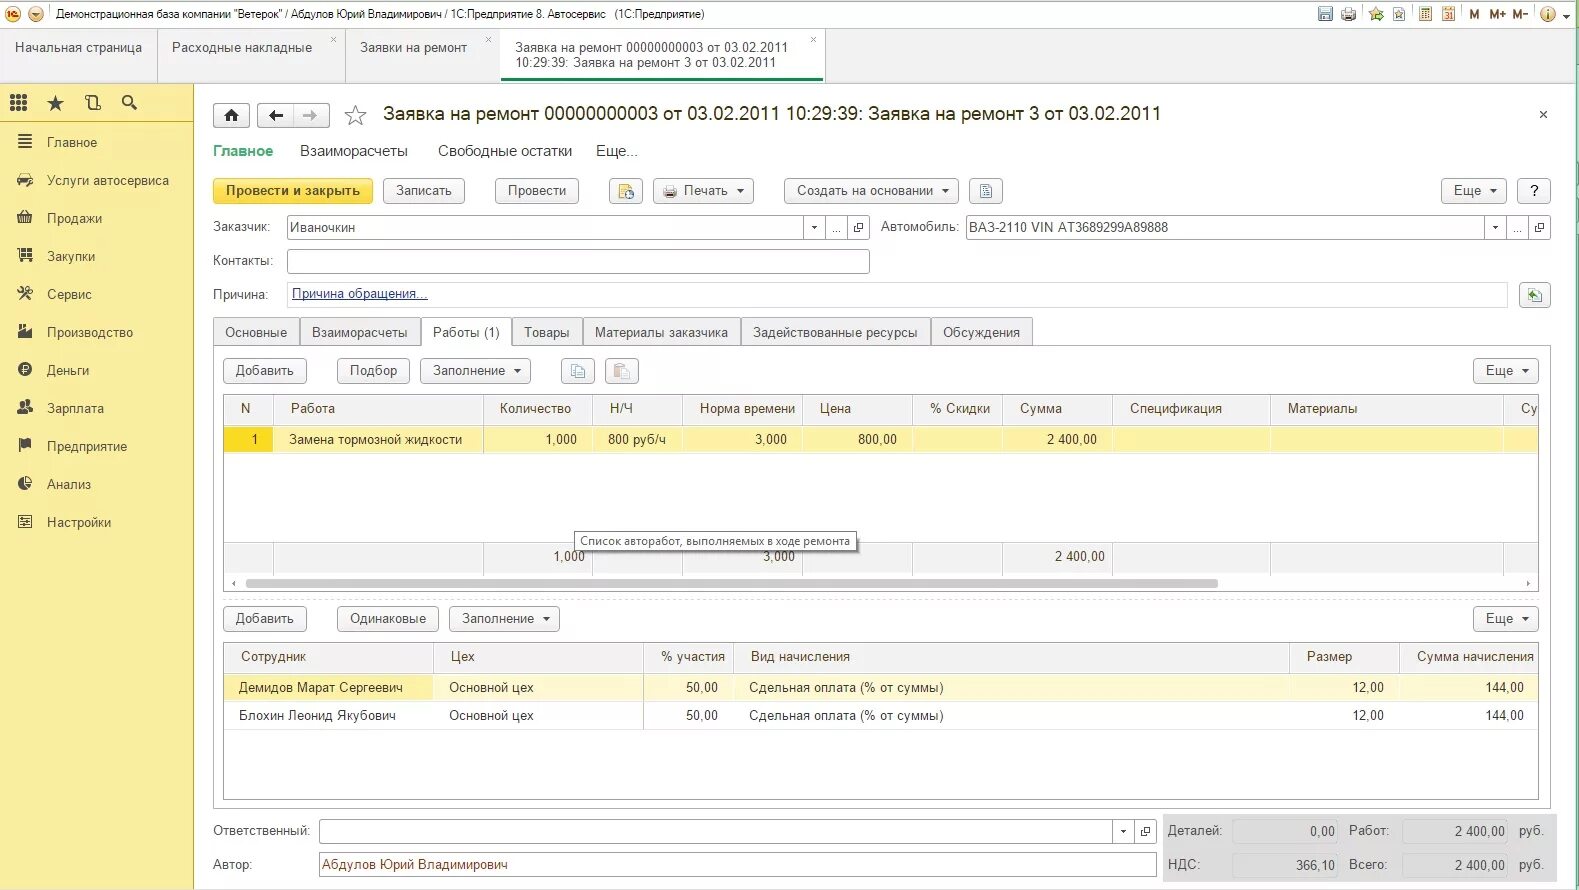Open Зарплата section in sidebar
This screenshot has height=890, width=1579.
[97, 409]
